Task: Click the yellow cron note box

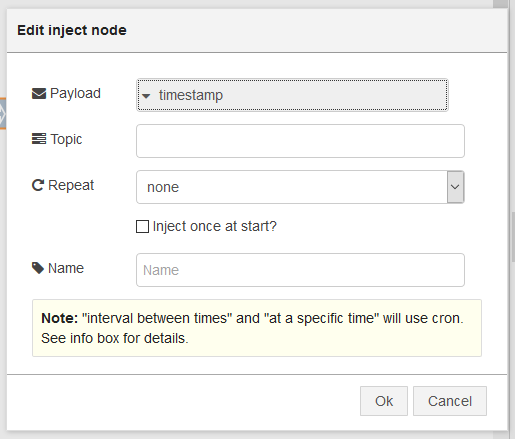Action: [257, 328]
